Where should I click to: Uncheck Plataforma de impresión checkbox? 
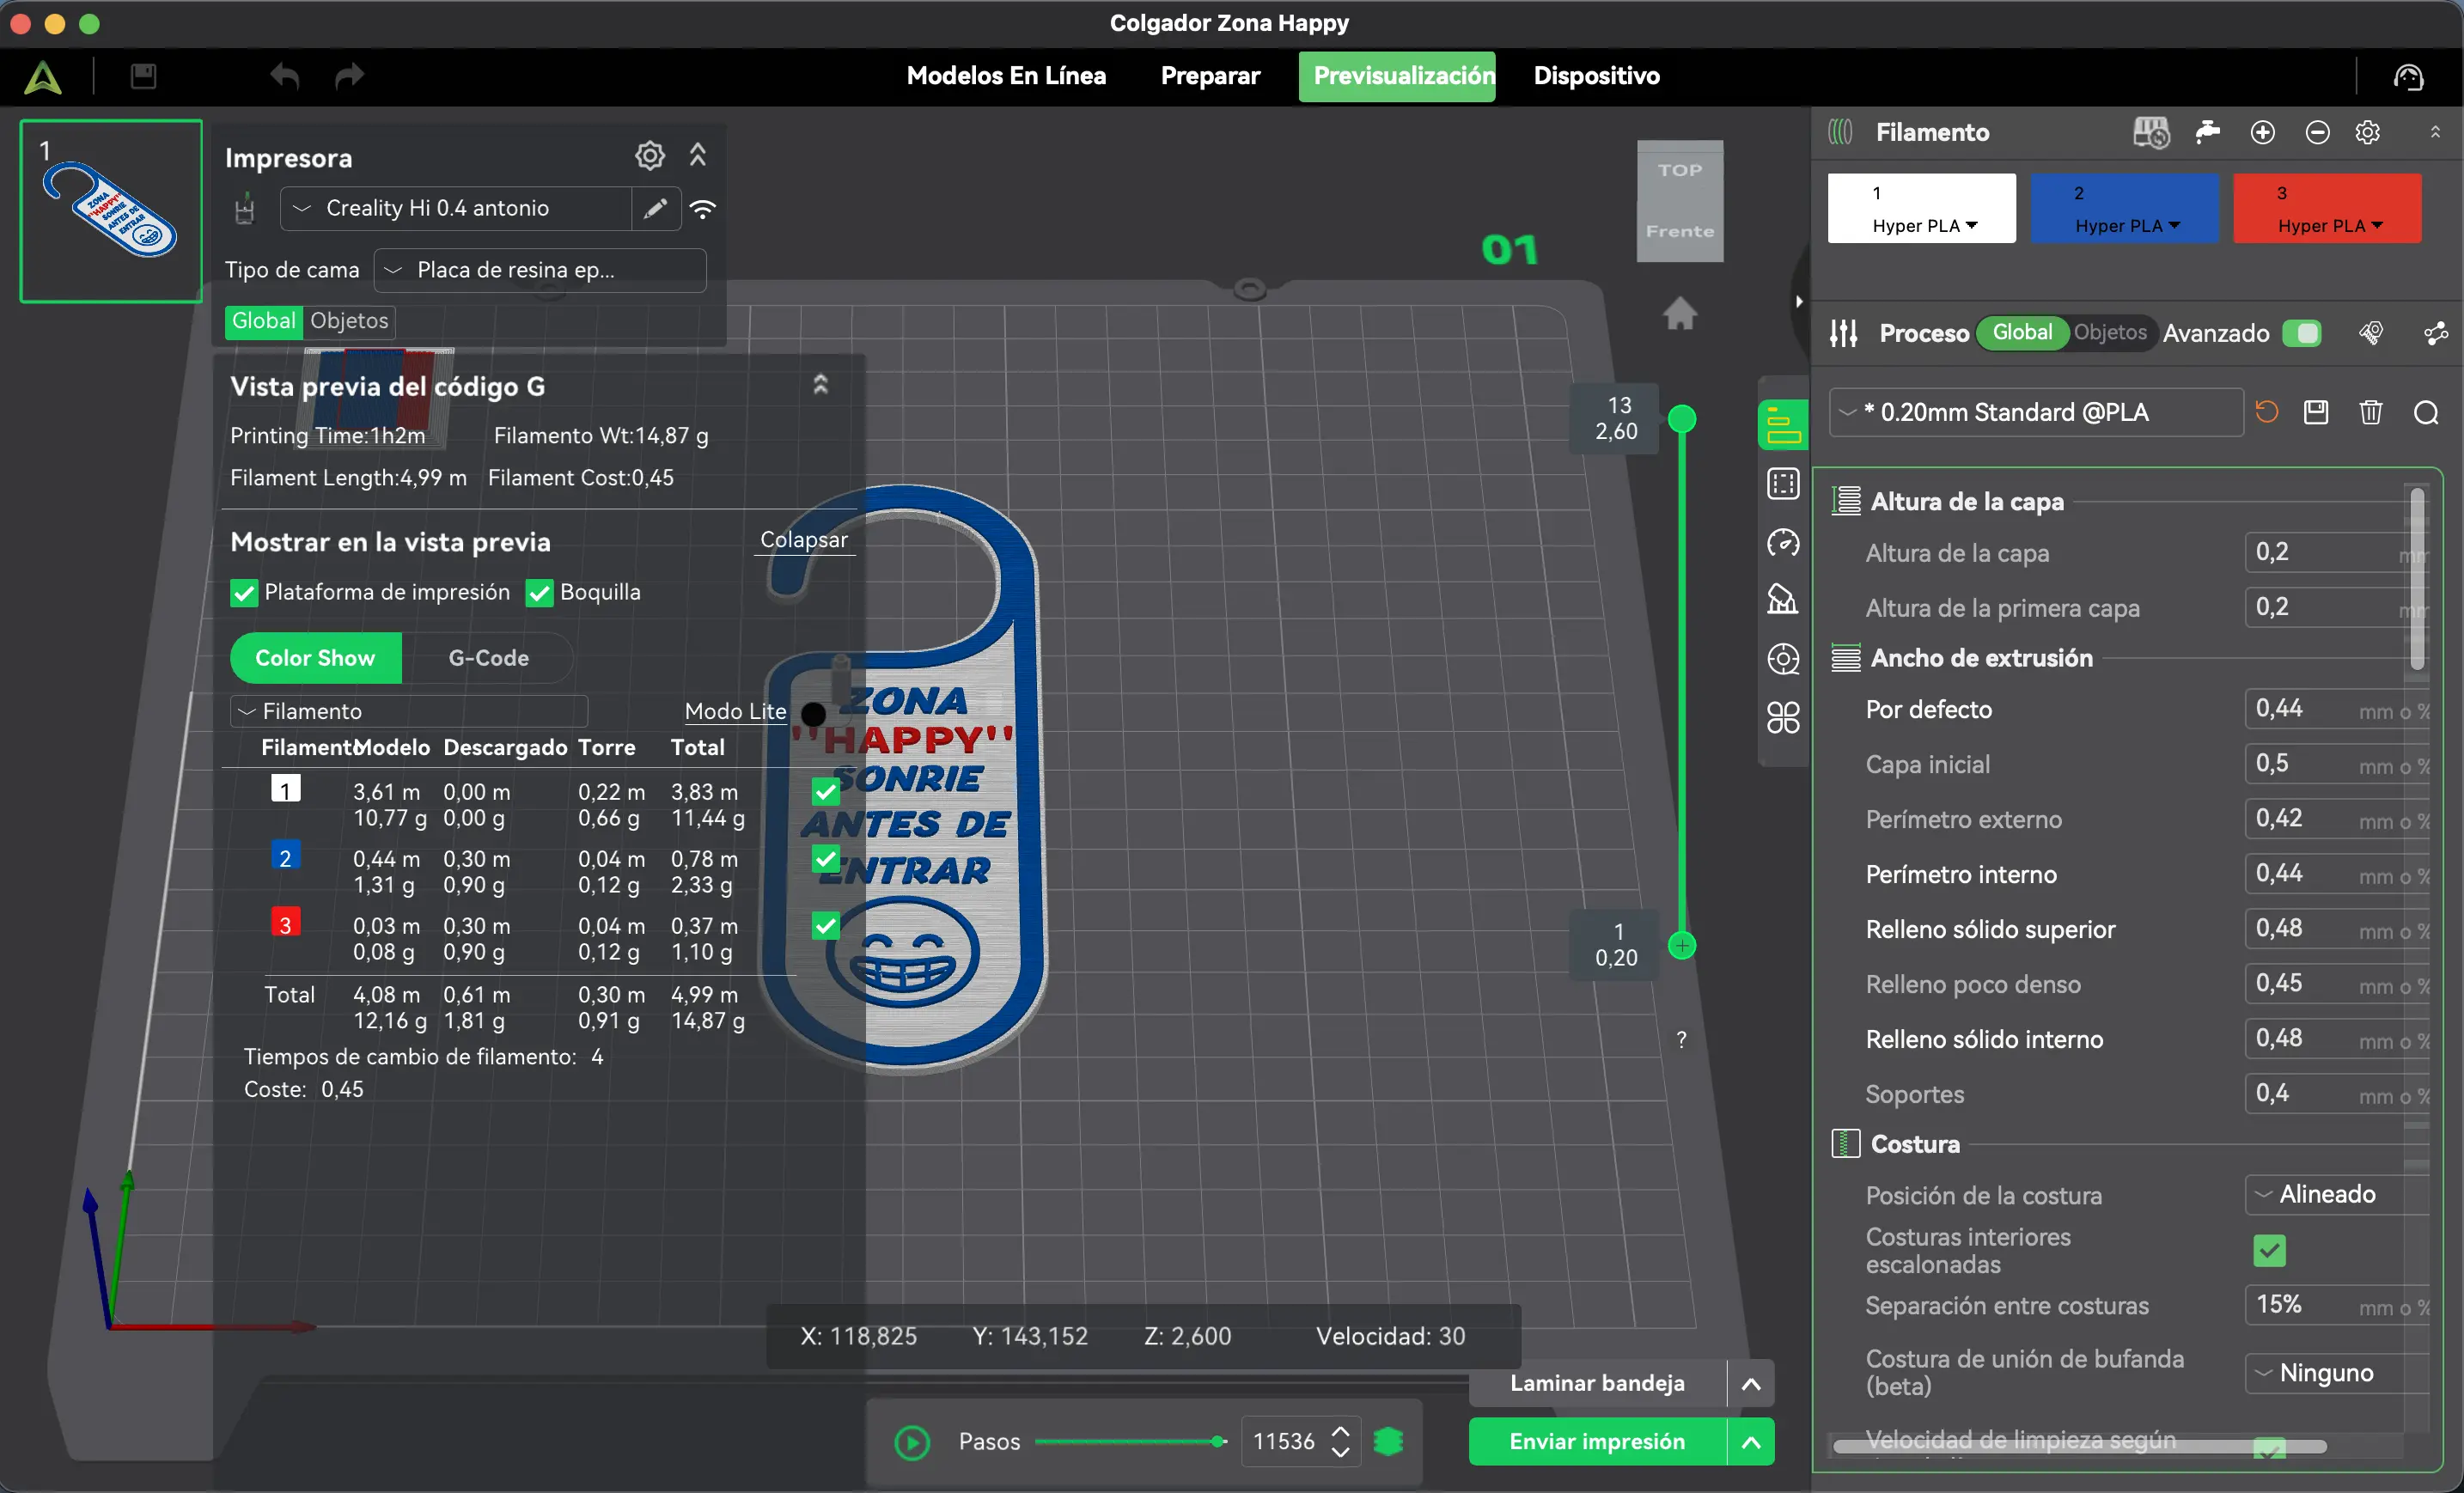point(243,593)
